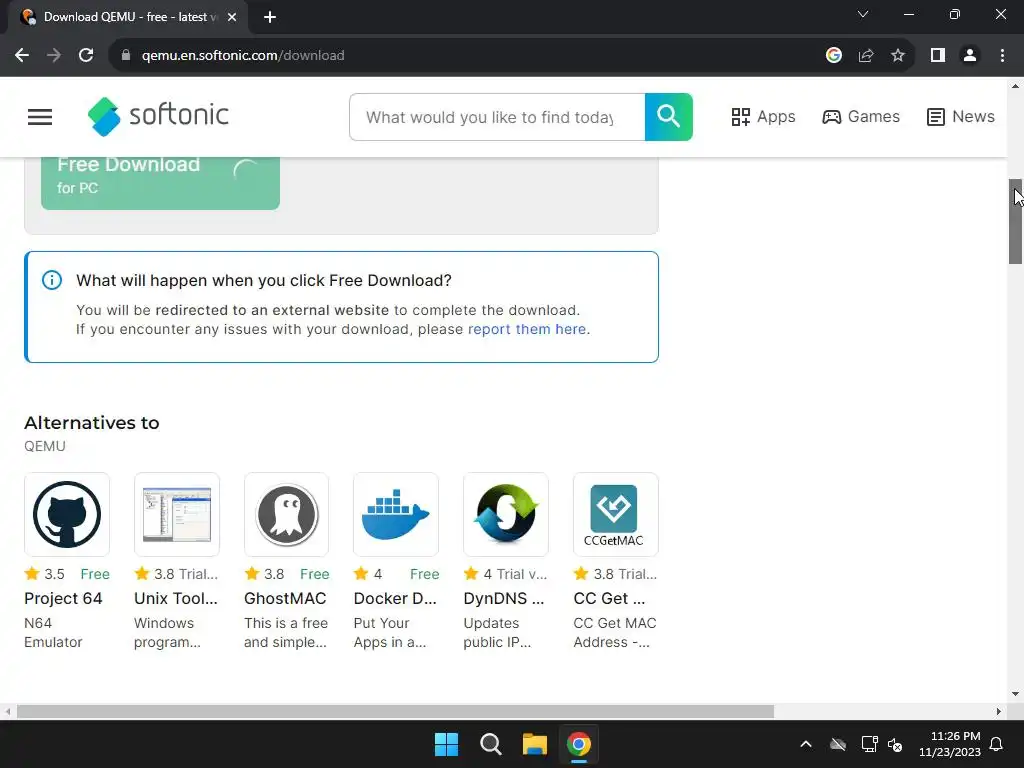Open the DynDNS updater icon
Viewport: 1024px width, 768px height.
coord(506,514)
